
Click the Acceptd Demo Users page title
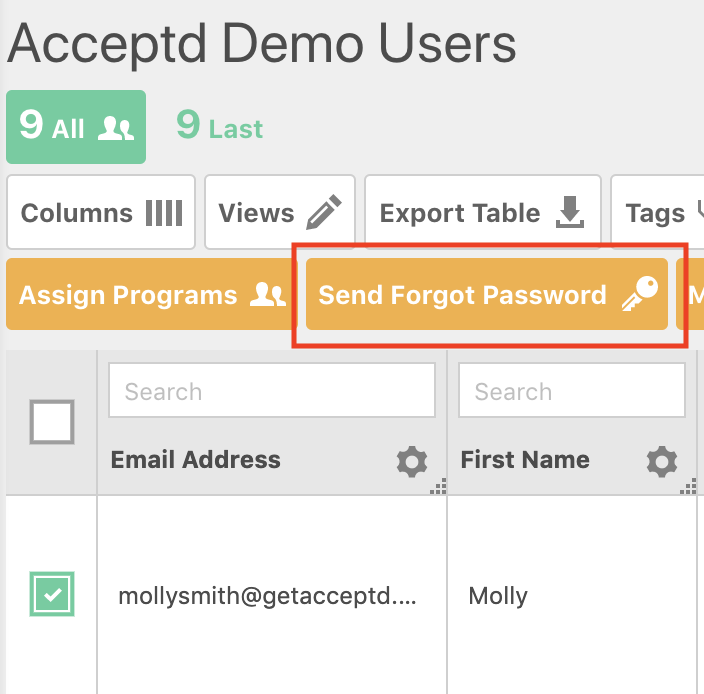[x=262, y=45]
